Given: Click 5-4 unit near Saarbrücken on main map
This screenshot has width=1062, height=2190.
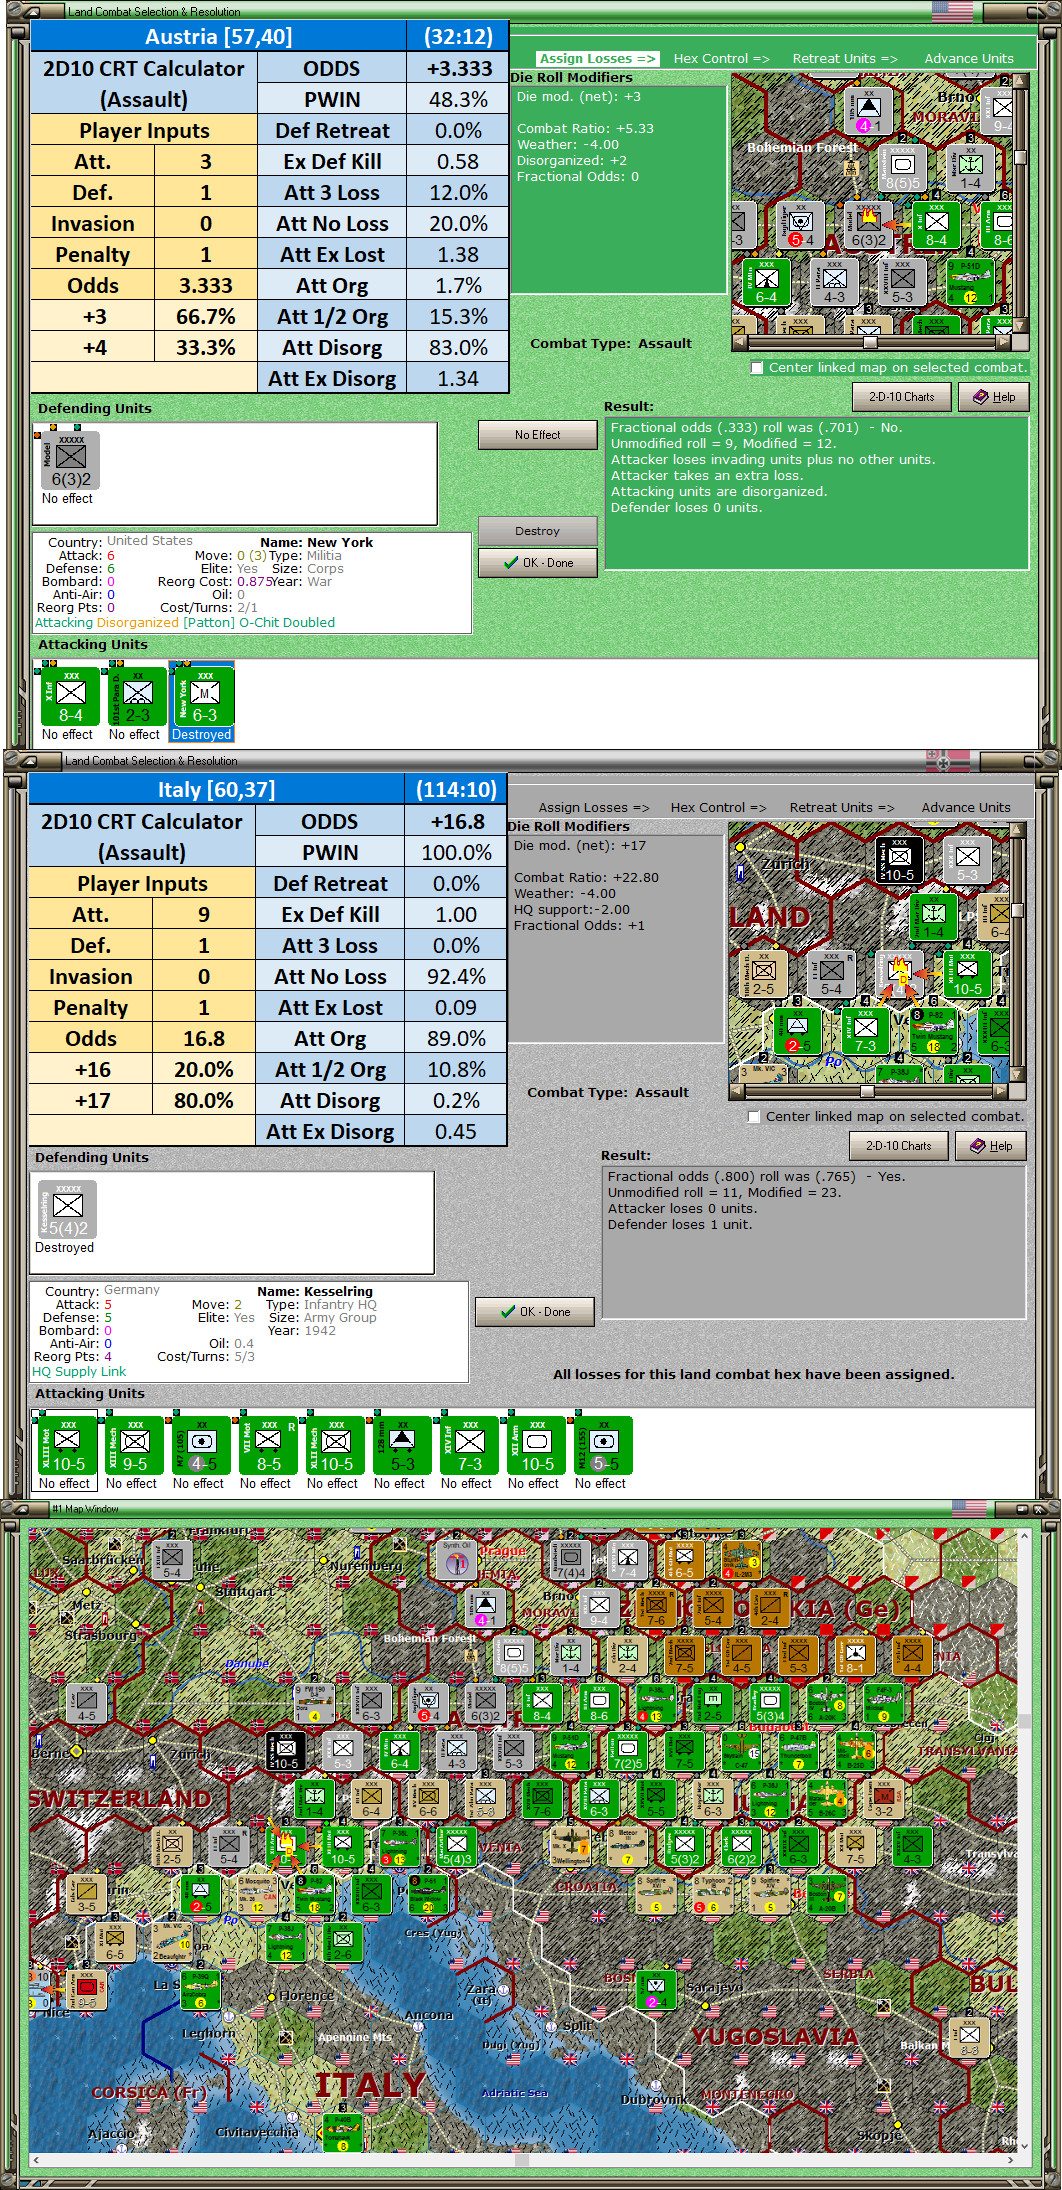Looking at the screenshot, I should (x=172, y=1562).
